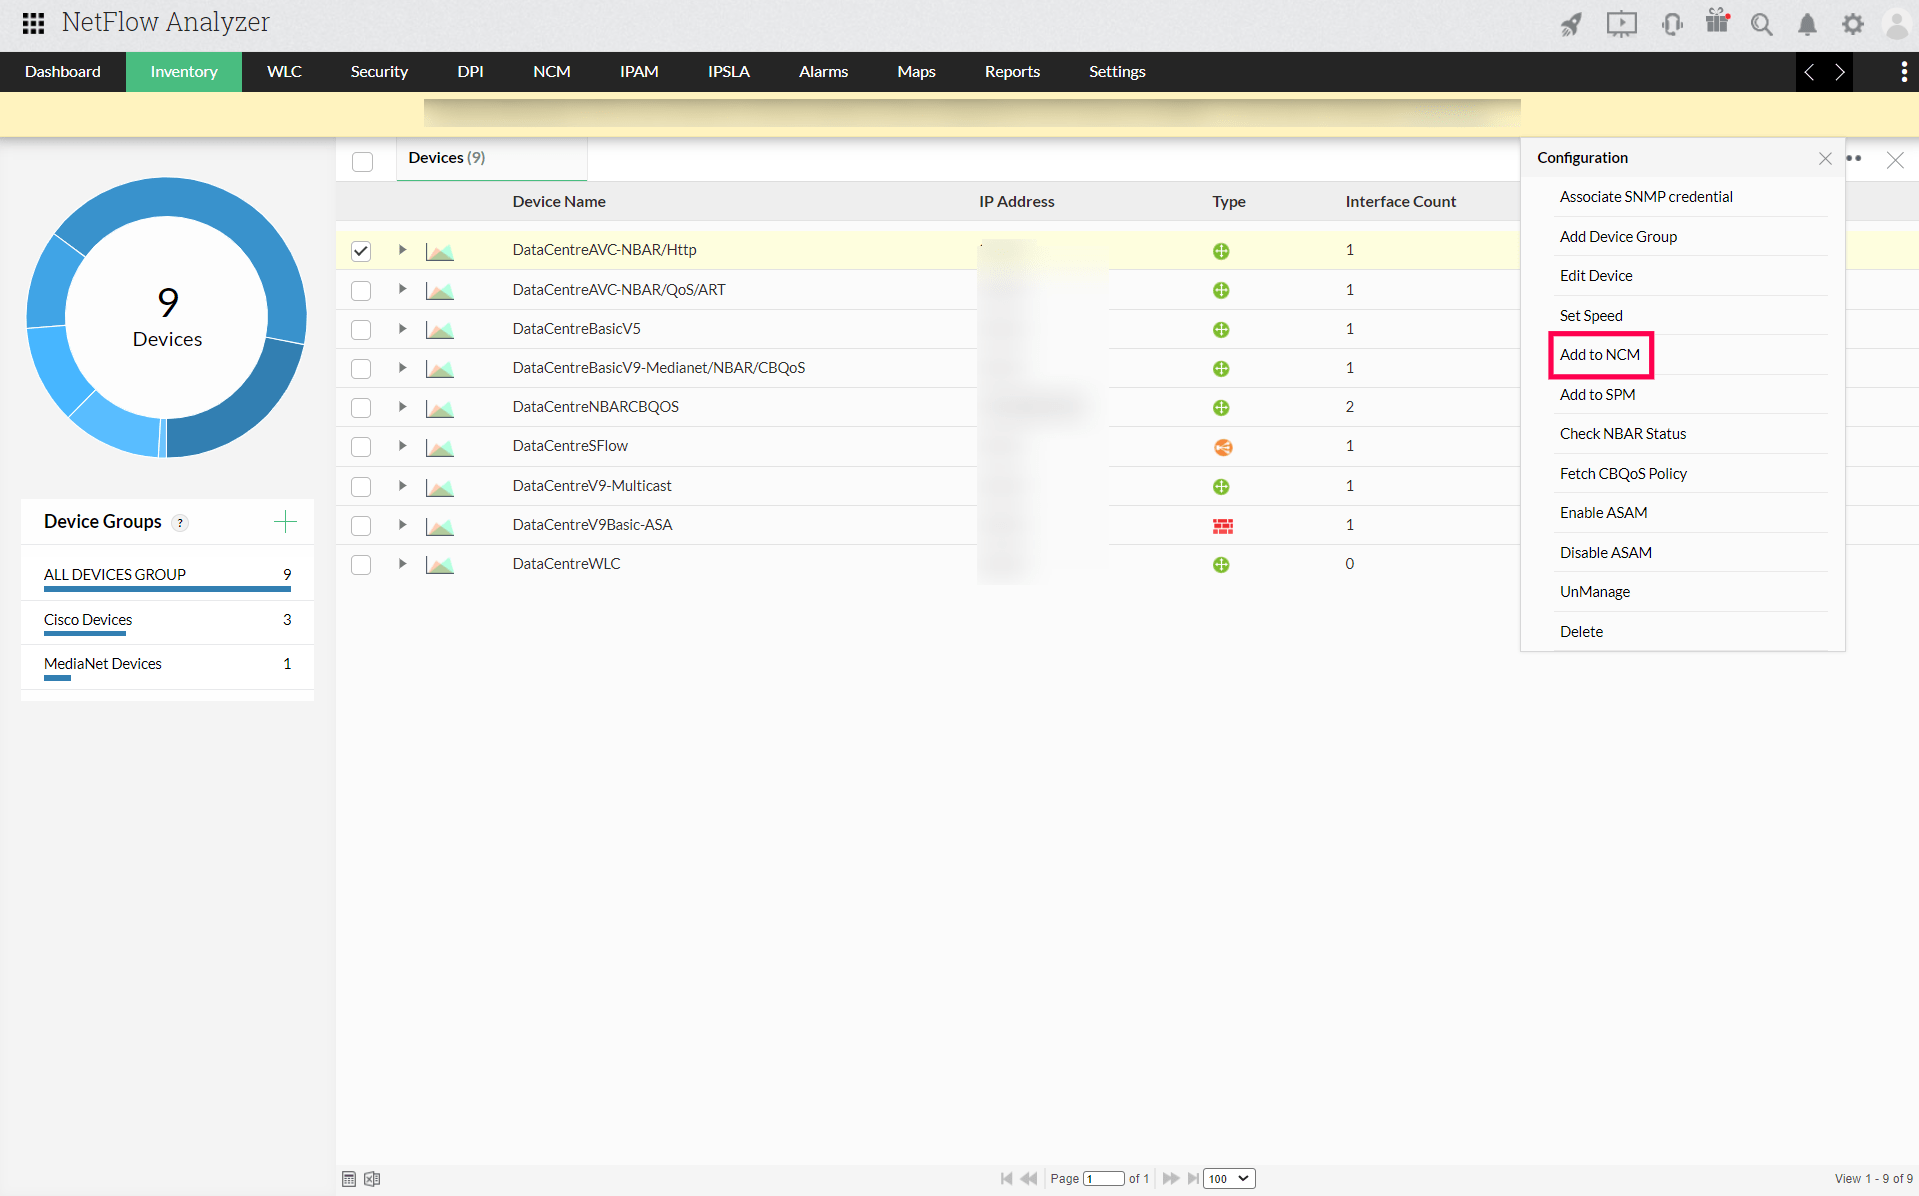The height and width of the screenshot is (1196, 1919).
Task: Open the page size dropdown showing 100
Action: (1228, 1178)
